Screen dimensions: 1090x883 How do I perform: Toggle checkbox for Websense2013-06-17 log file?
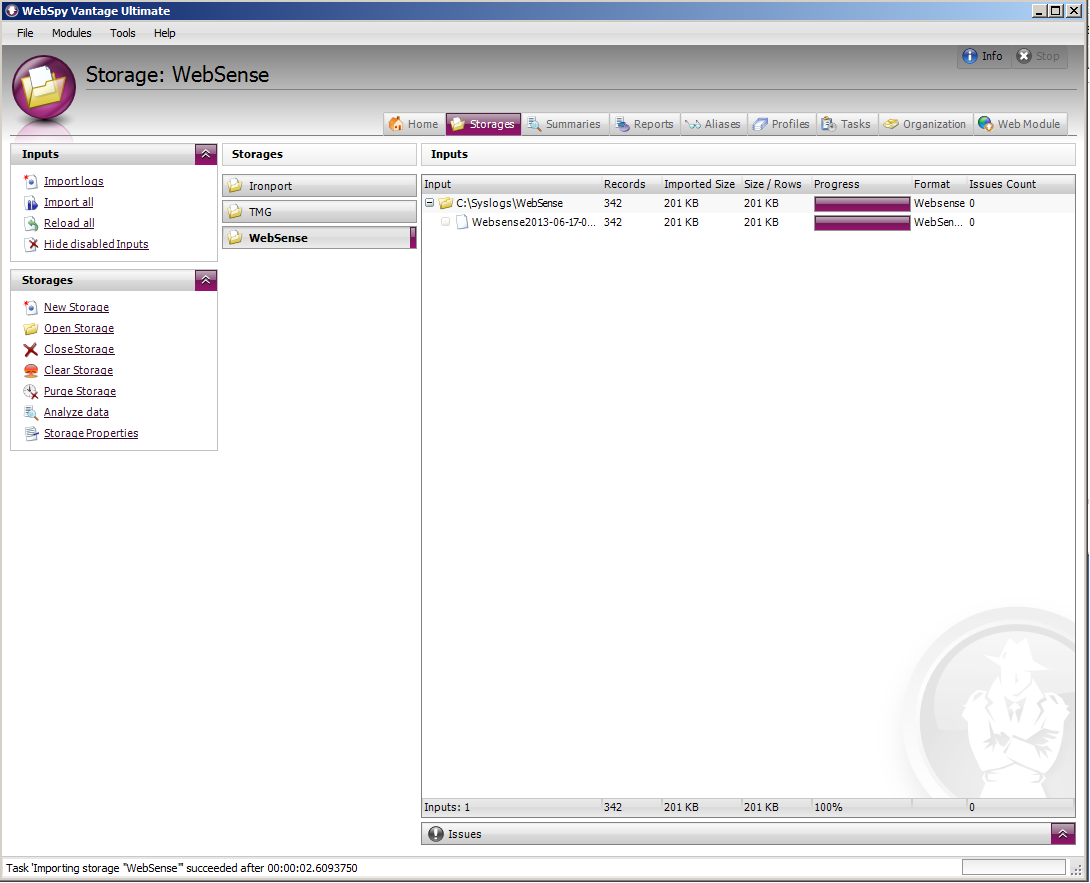[x=445, y=222]
